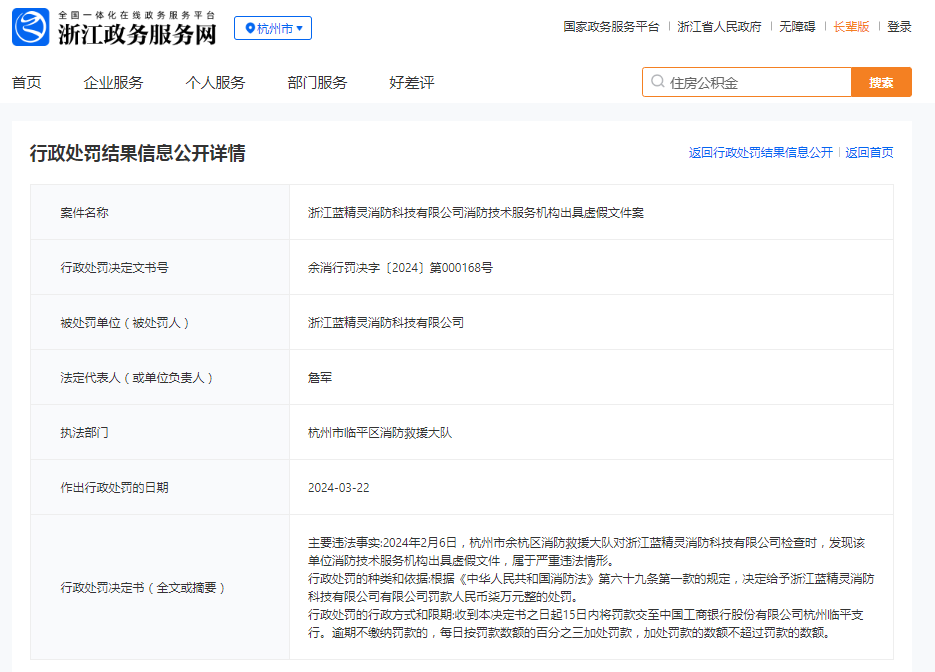Click the document number 余消行罚决字〔2024〕第000168号
Image resolution: width=935 pixels, height=672 pixels.
point(400,268)
